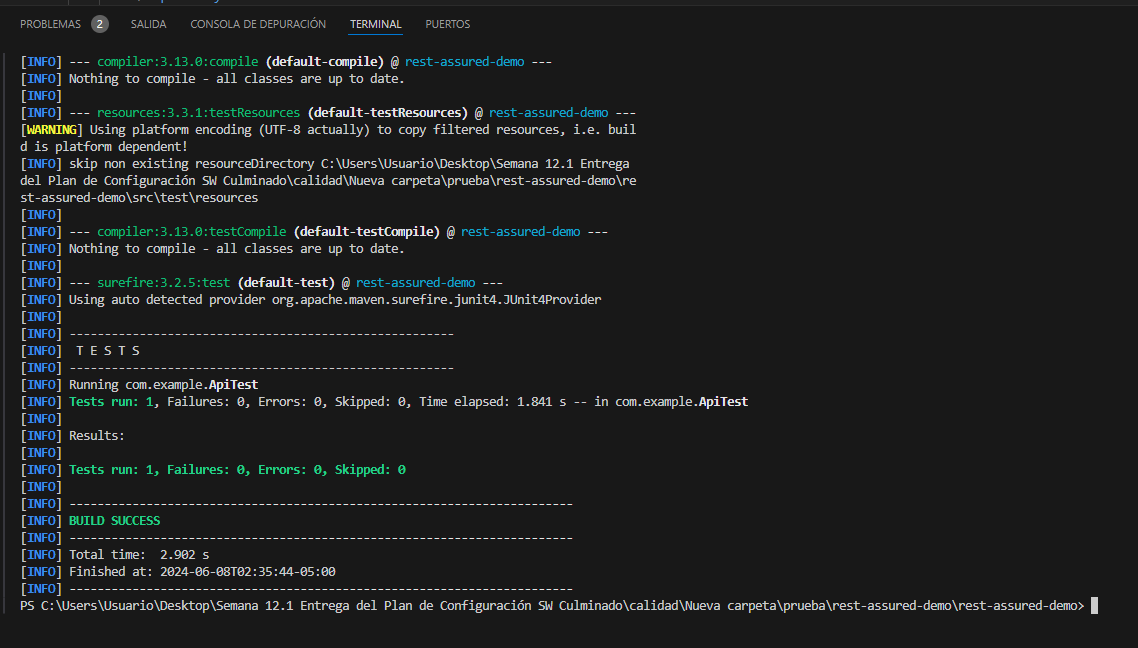The width and height of the screenshot is (1138, 648).
Task: Select the TERMINAL tab
Action: coord(376,24)
